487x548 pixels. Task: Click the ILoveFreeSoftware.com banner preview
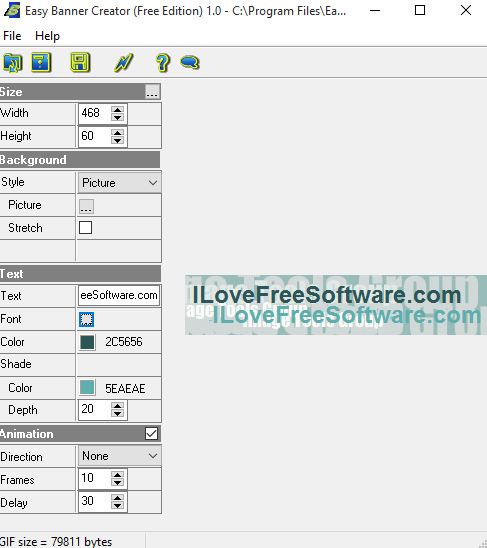pos(336,305)
